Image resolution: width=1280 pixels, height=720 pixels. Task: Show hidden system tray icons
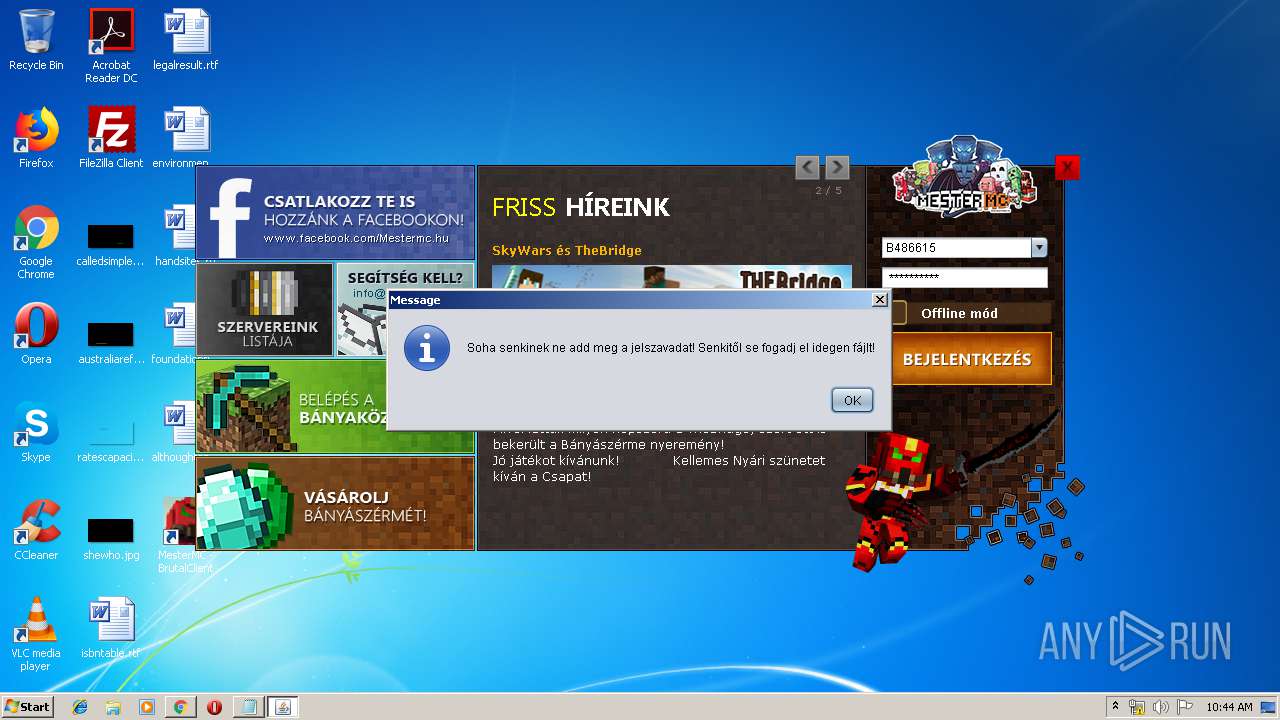pyautogui.click(x=1115, y=707)
